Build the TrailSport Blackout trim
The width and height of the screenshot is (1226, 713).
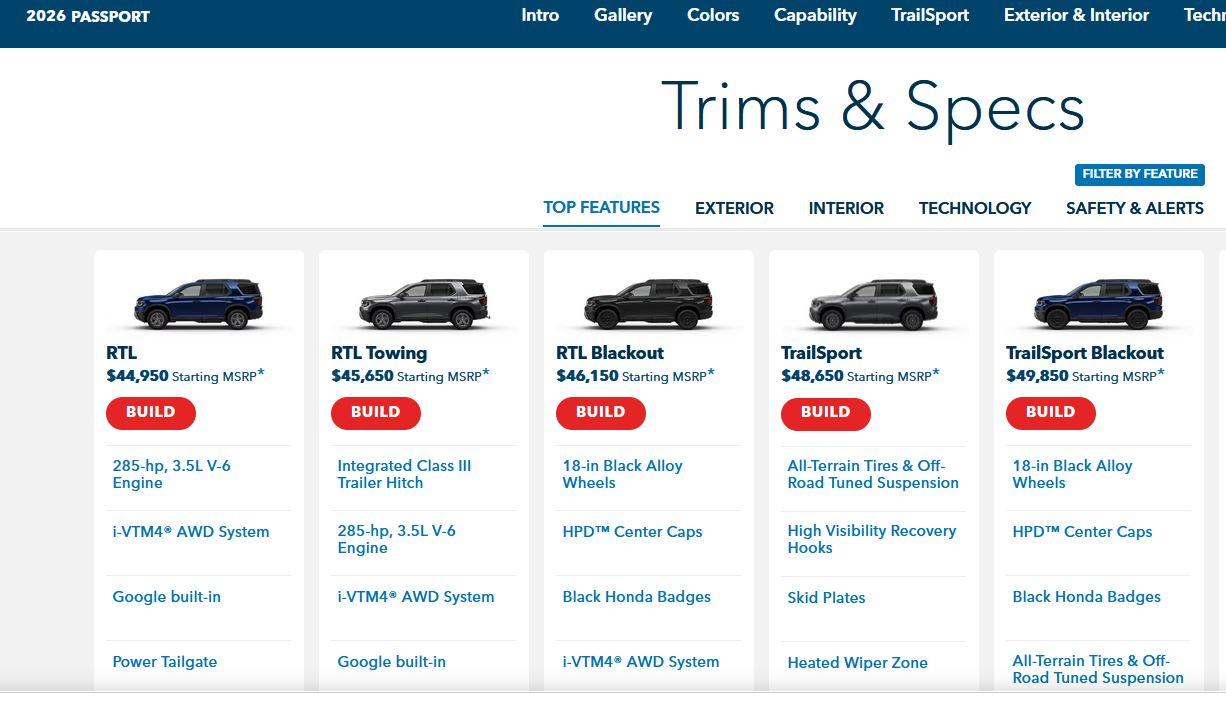(1050, 413)
